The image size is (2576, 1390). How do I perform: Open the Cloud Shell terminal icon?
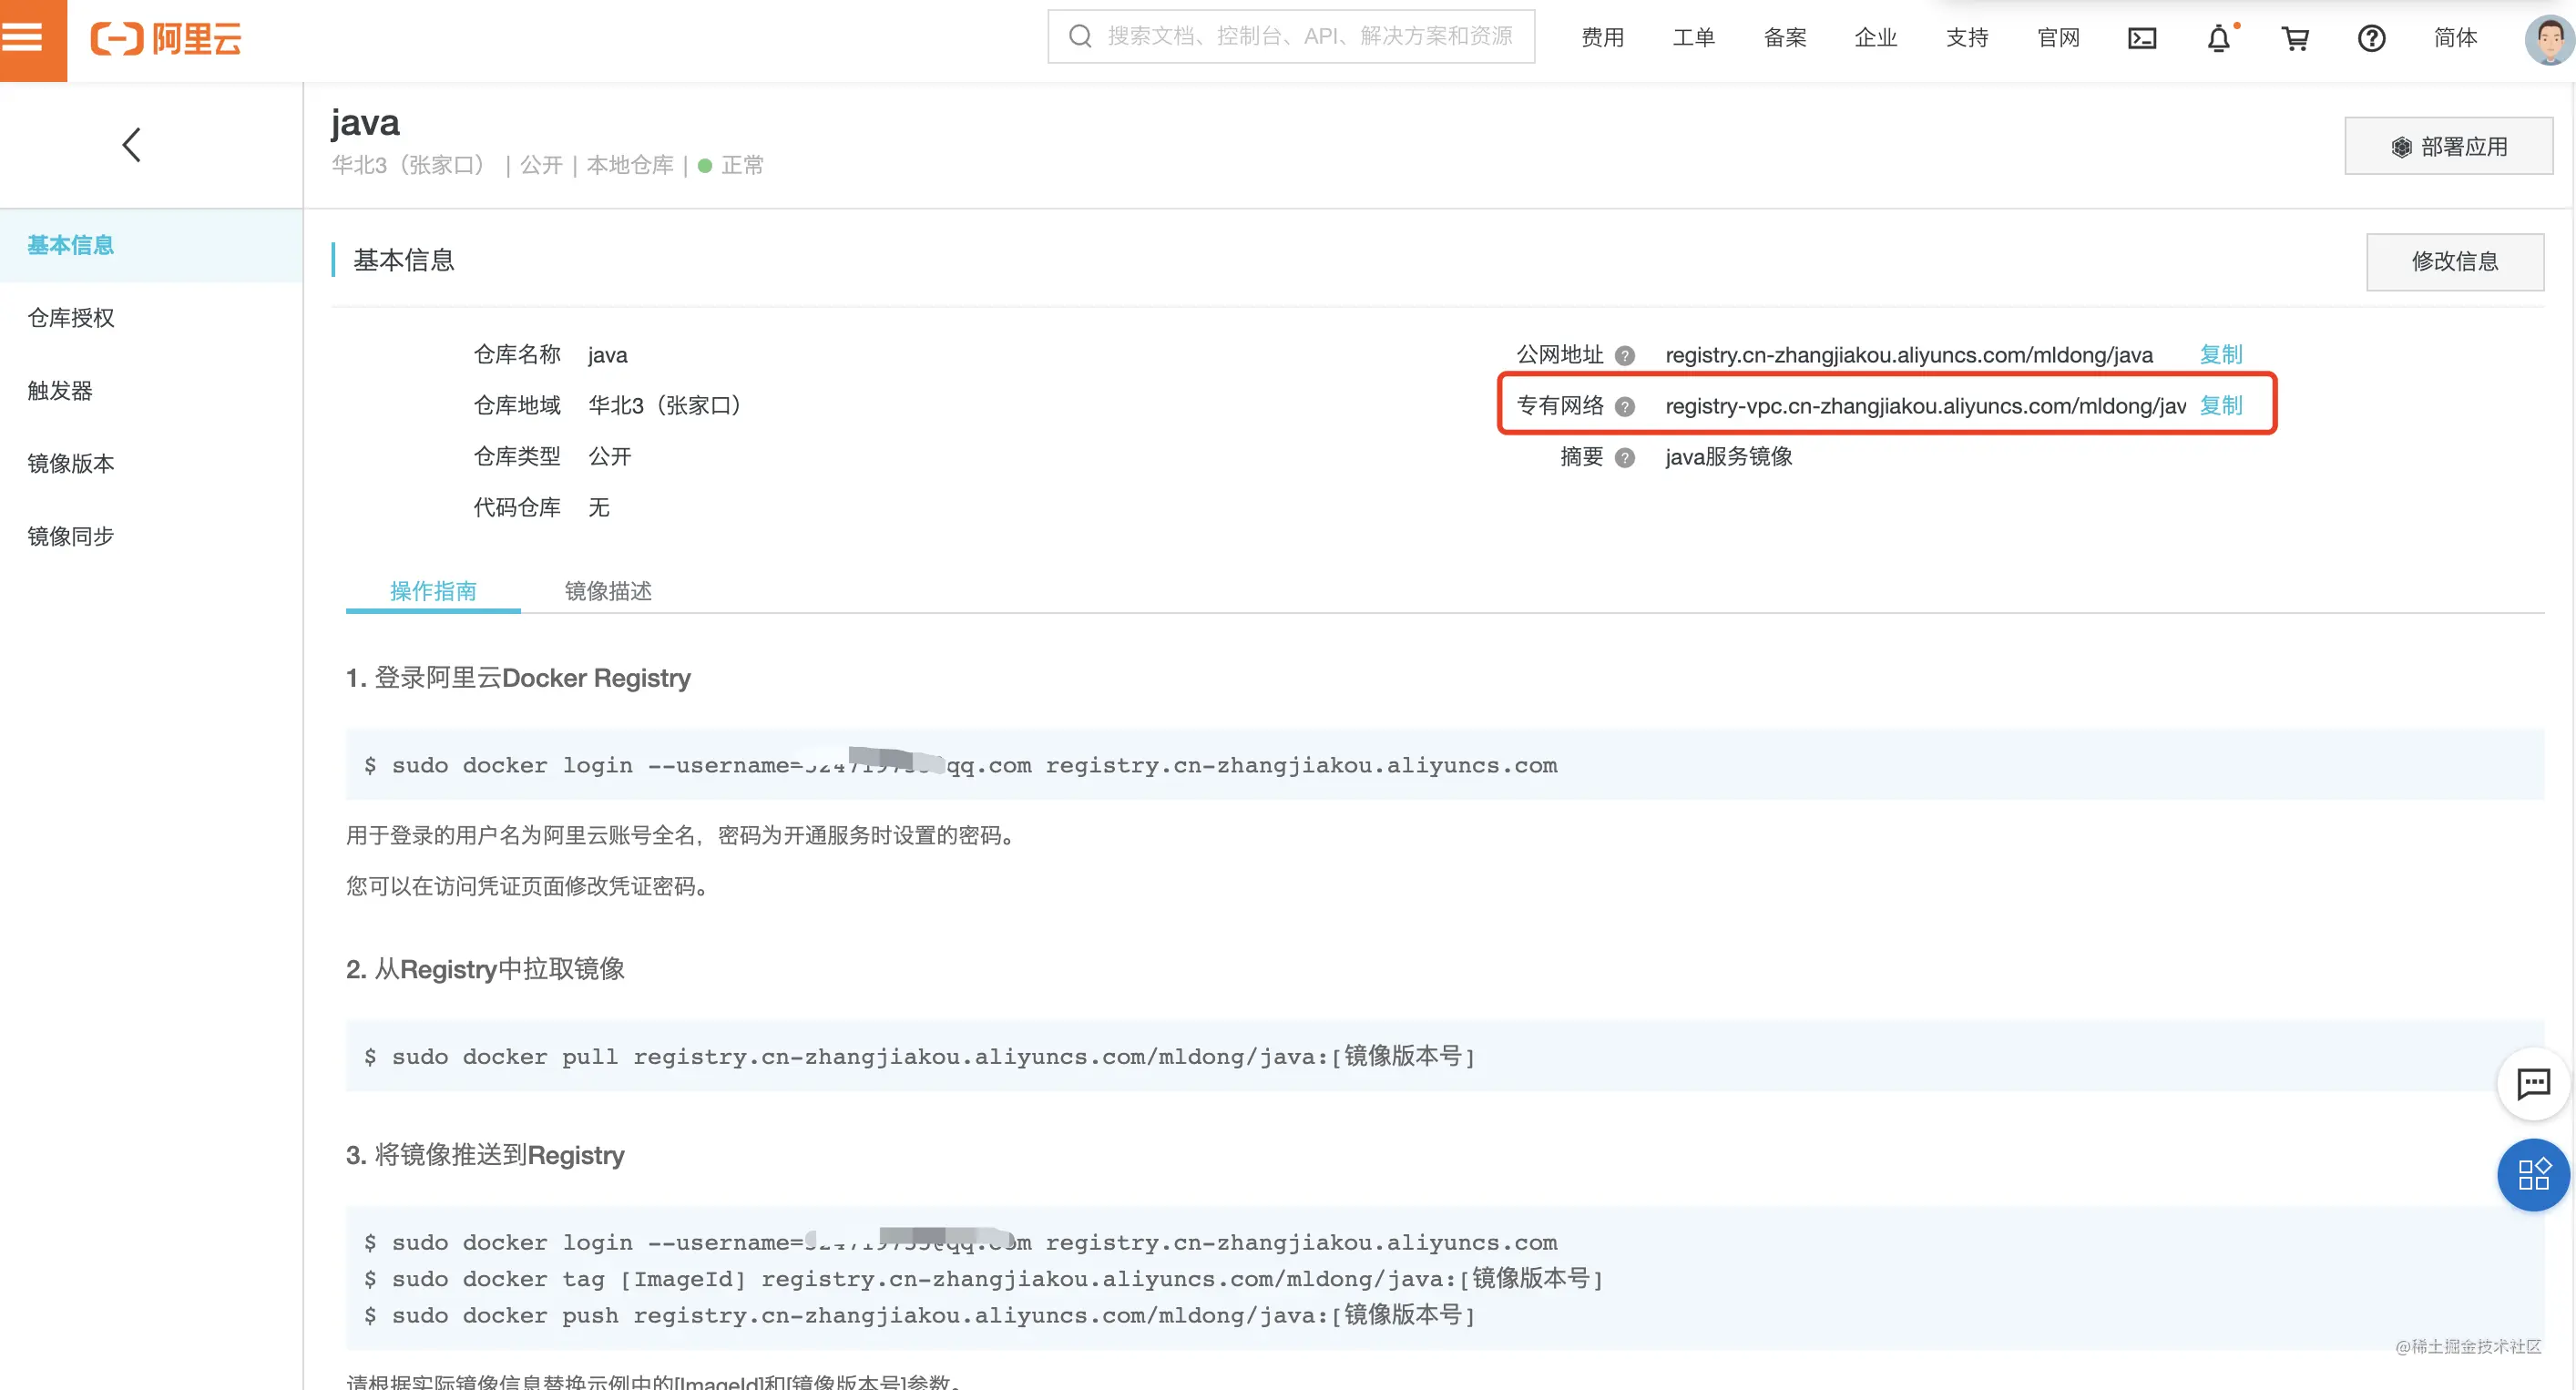pyautogui.click(x=2141, y=38)
